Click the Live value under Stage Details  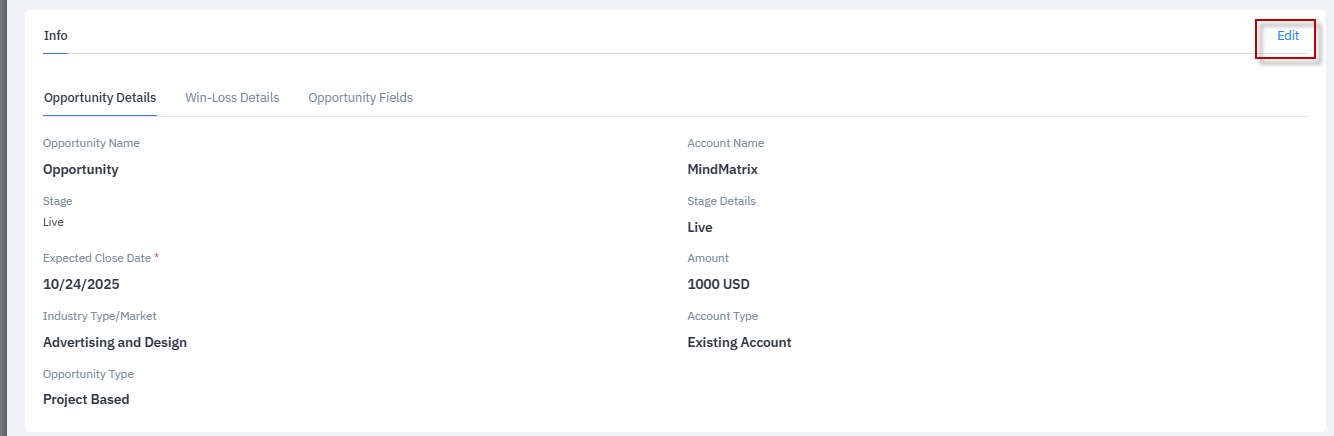pos(700,228)
